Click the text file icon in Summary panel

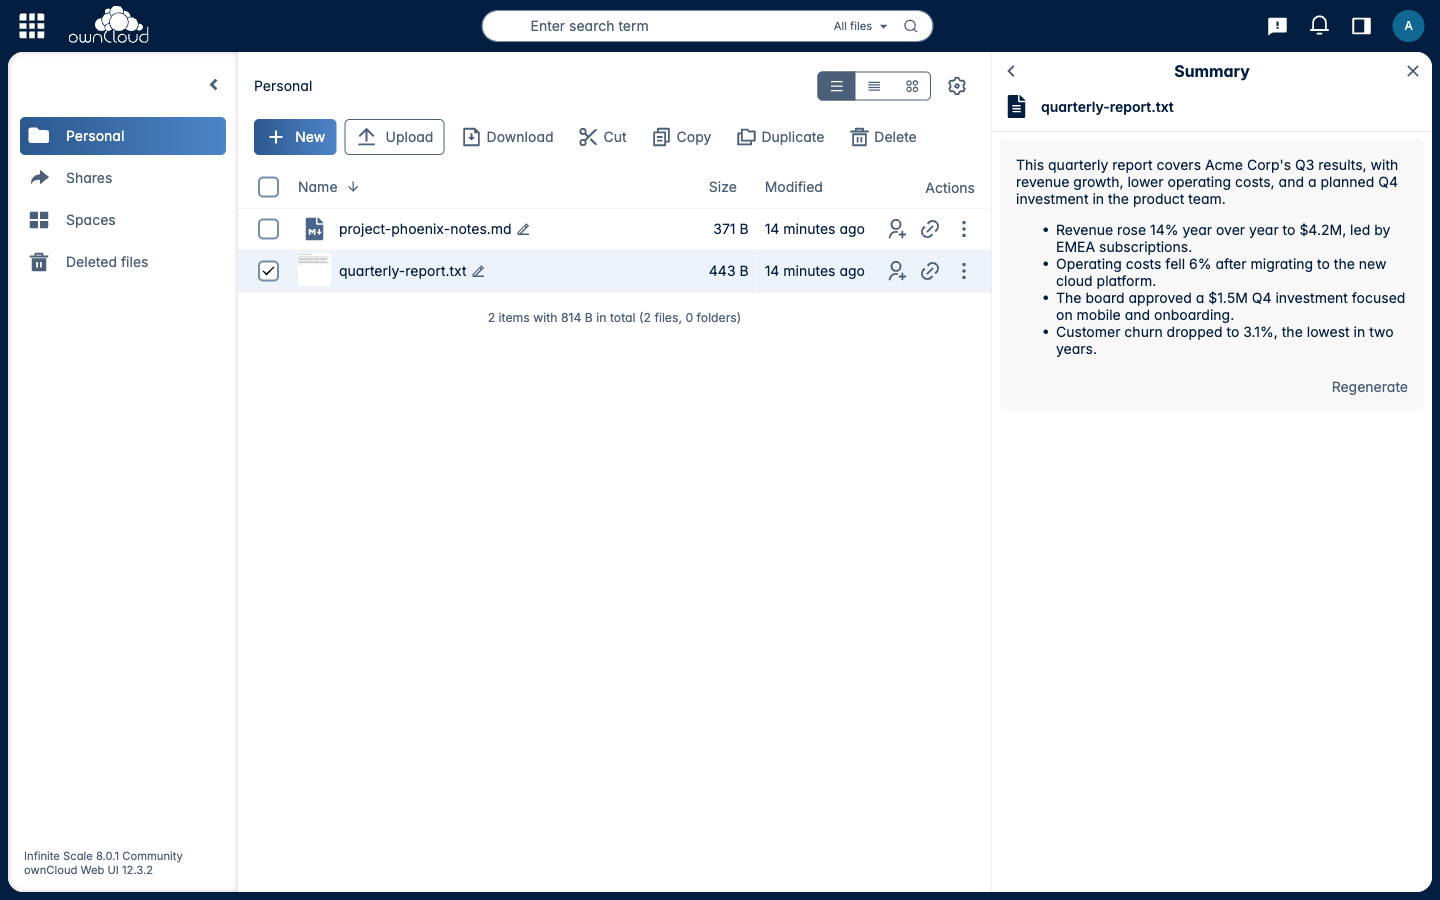coord(1017,107)
